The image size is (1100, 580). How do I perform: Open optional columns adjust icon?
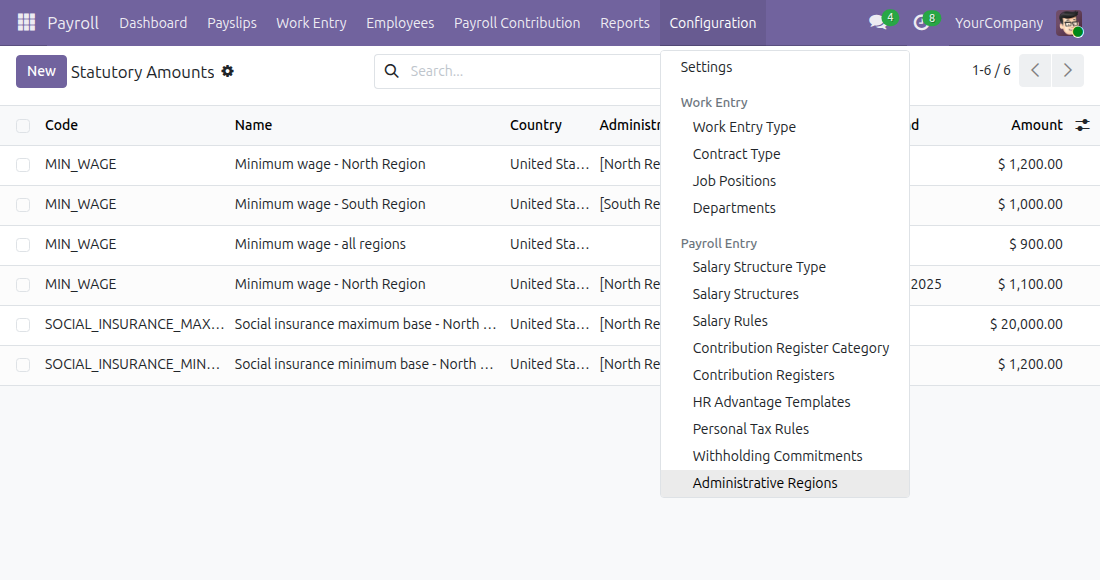[1082, 125]
